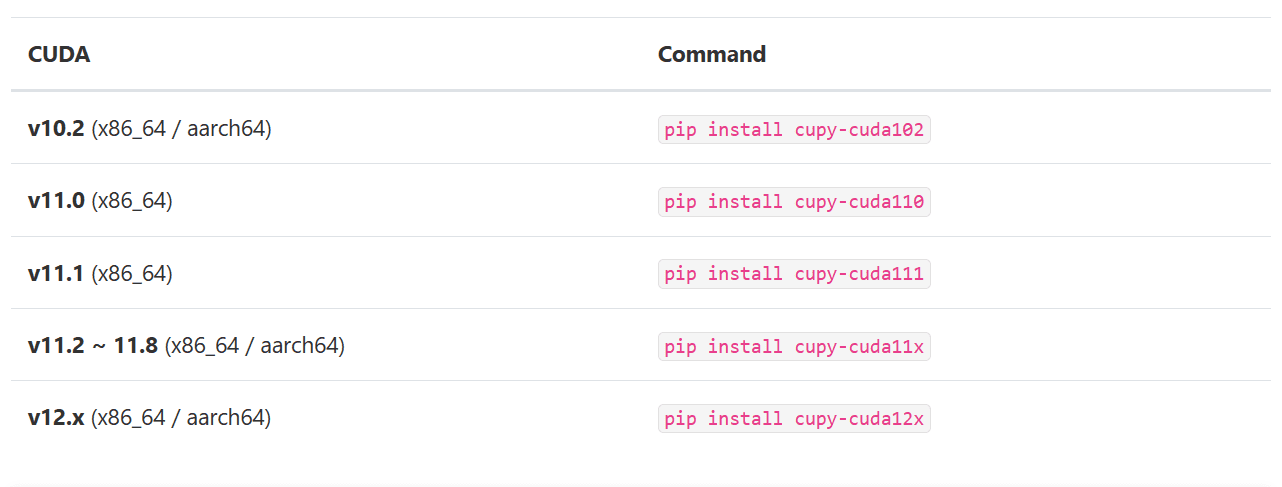Click the Command column header
The width and height of the screenshot is (1282, 487).
click(711, 55)
